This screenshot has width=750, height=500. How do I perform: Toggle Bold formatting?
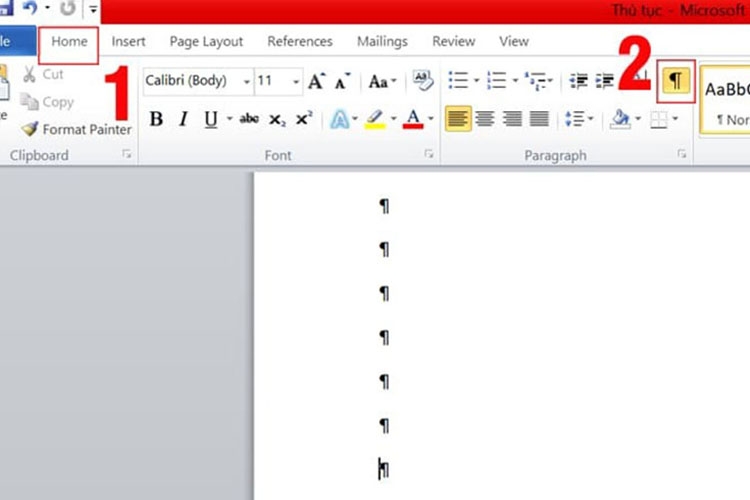156,119
